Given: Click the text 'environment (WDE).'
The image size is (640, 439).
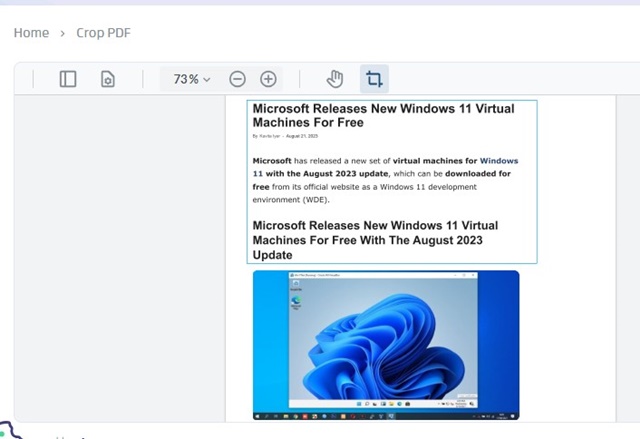Looking at the screenshot, I should tap(291, 200).
